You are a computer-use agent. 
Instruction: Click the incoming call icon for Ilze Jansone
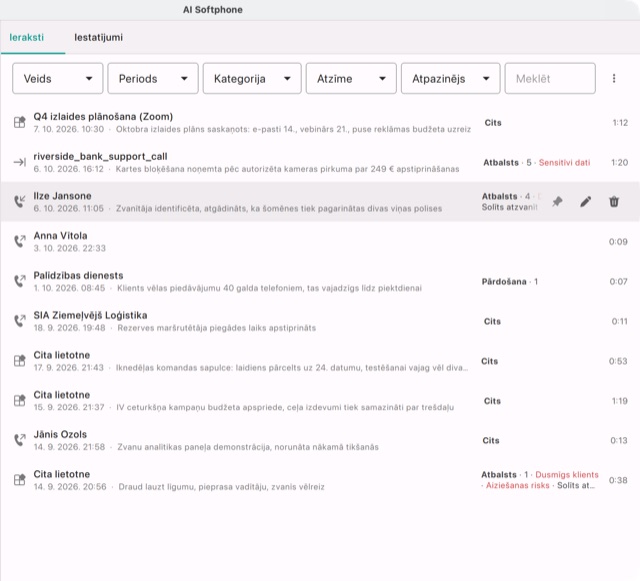point(20,202)
